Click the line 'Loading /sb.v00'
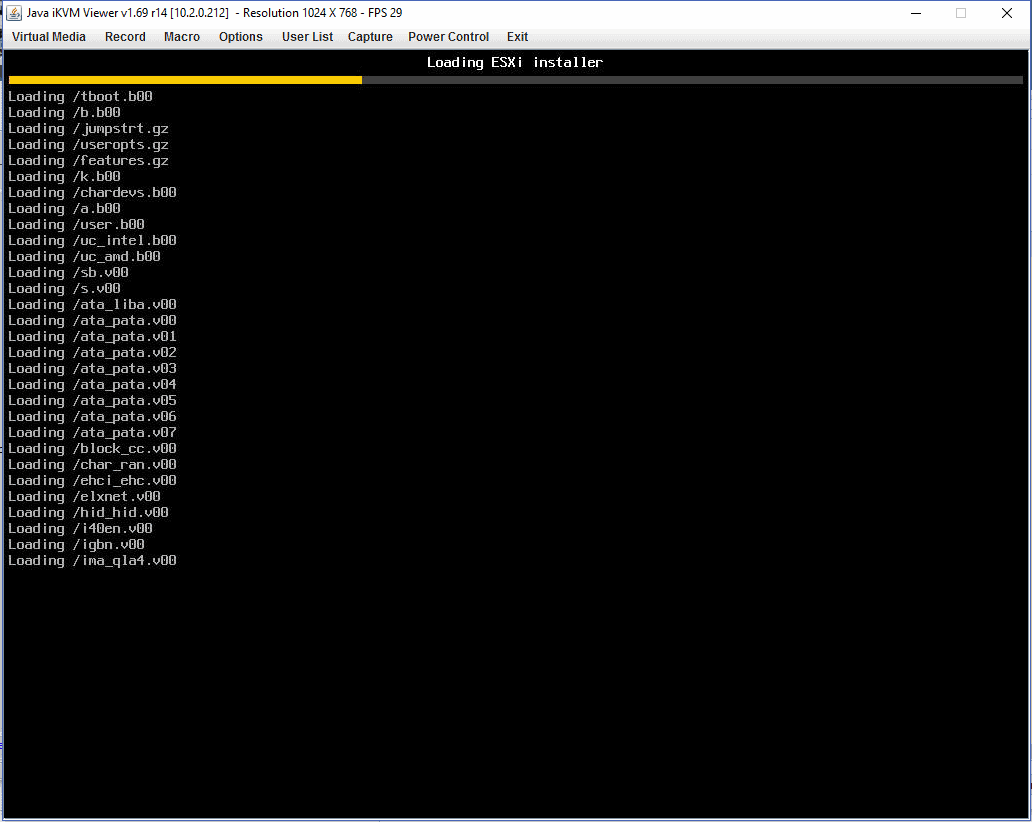1032x822 pixels. click(68, 272)
